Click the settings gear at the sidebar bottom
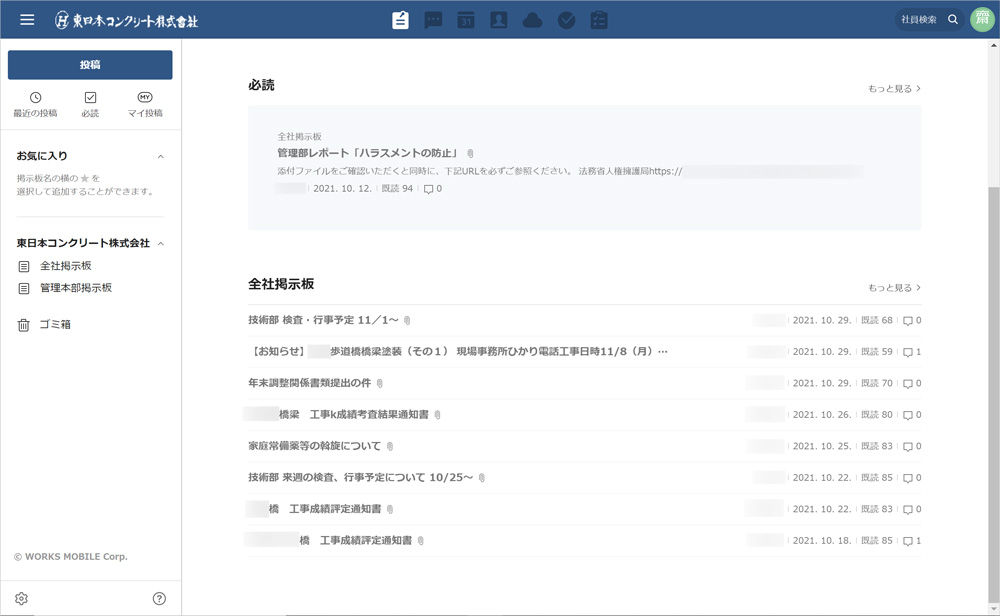Image resolution: width=1000 pixels, height=616 pixels. pos(22,599)
